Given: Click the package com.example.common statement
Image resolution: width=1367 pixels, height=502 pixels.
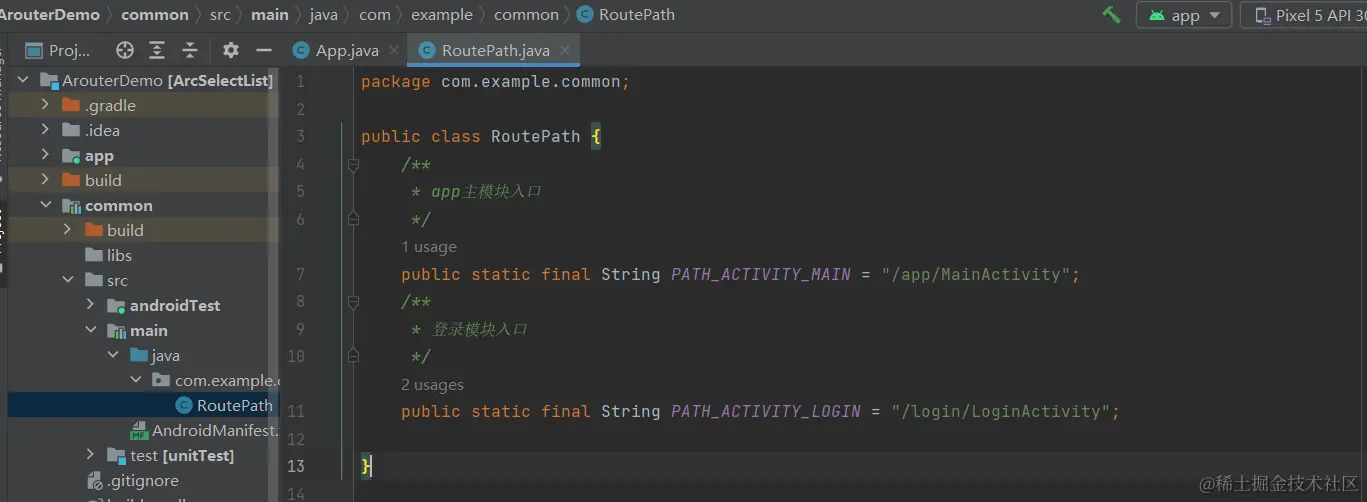Looking at the screenshot, I should click(495, 82).
